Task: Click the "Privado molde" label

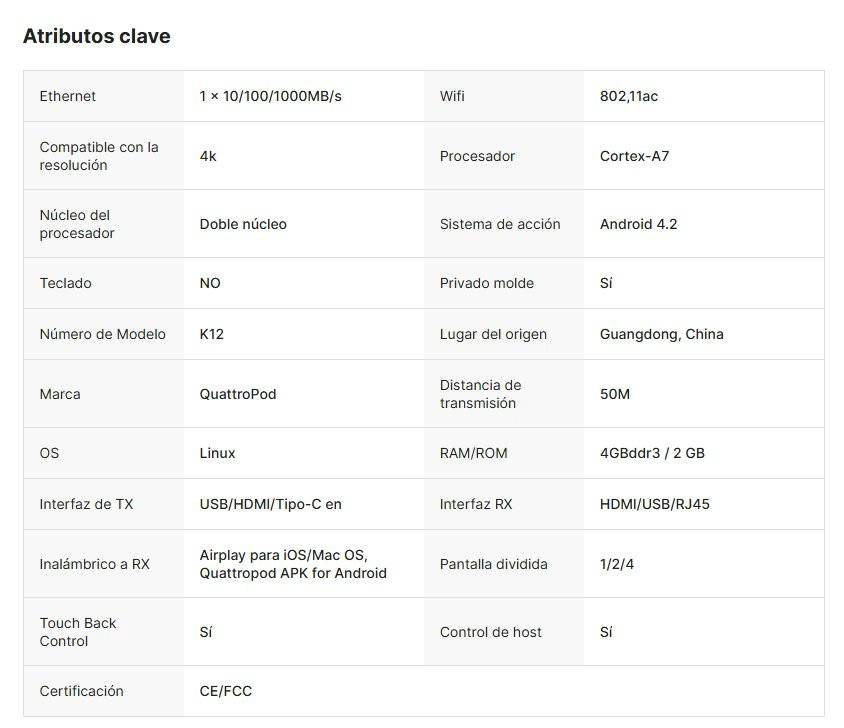Action: [486, 283]
